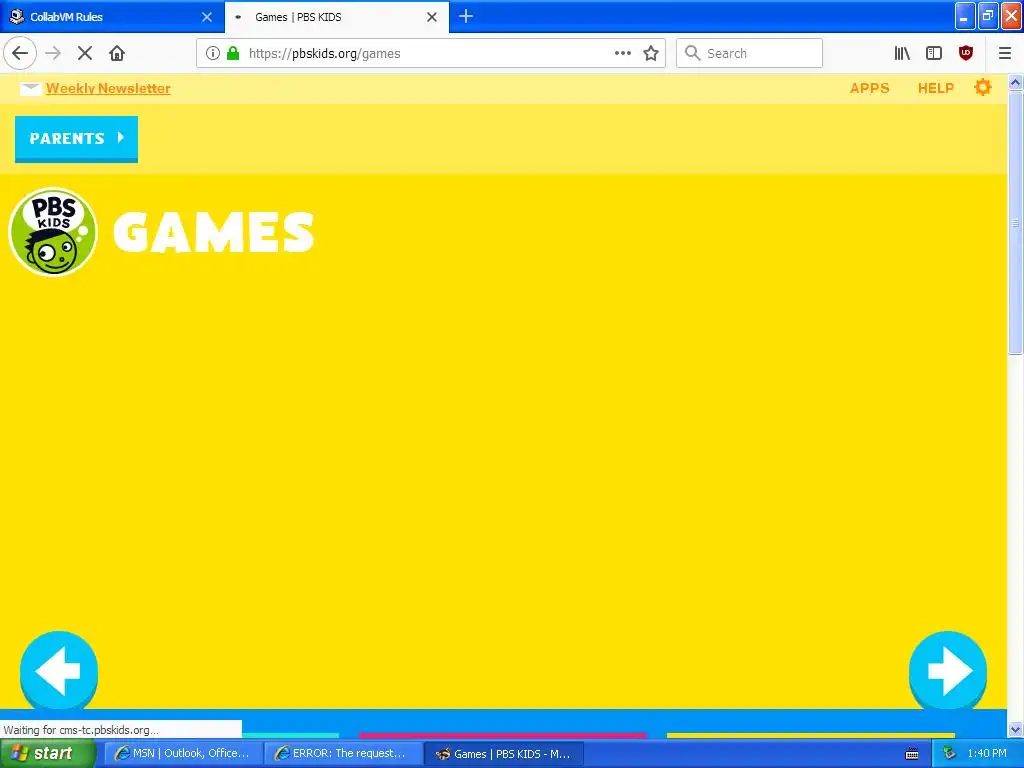Open a new tab with plus button

(466, 16)
